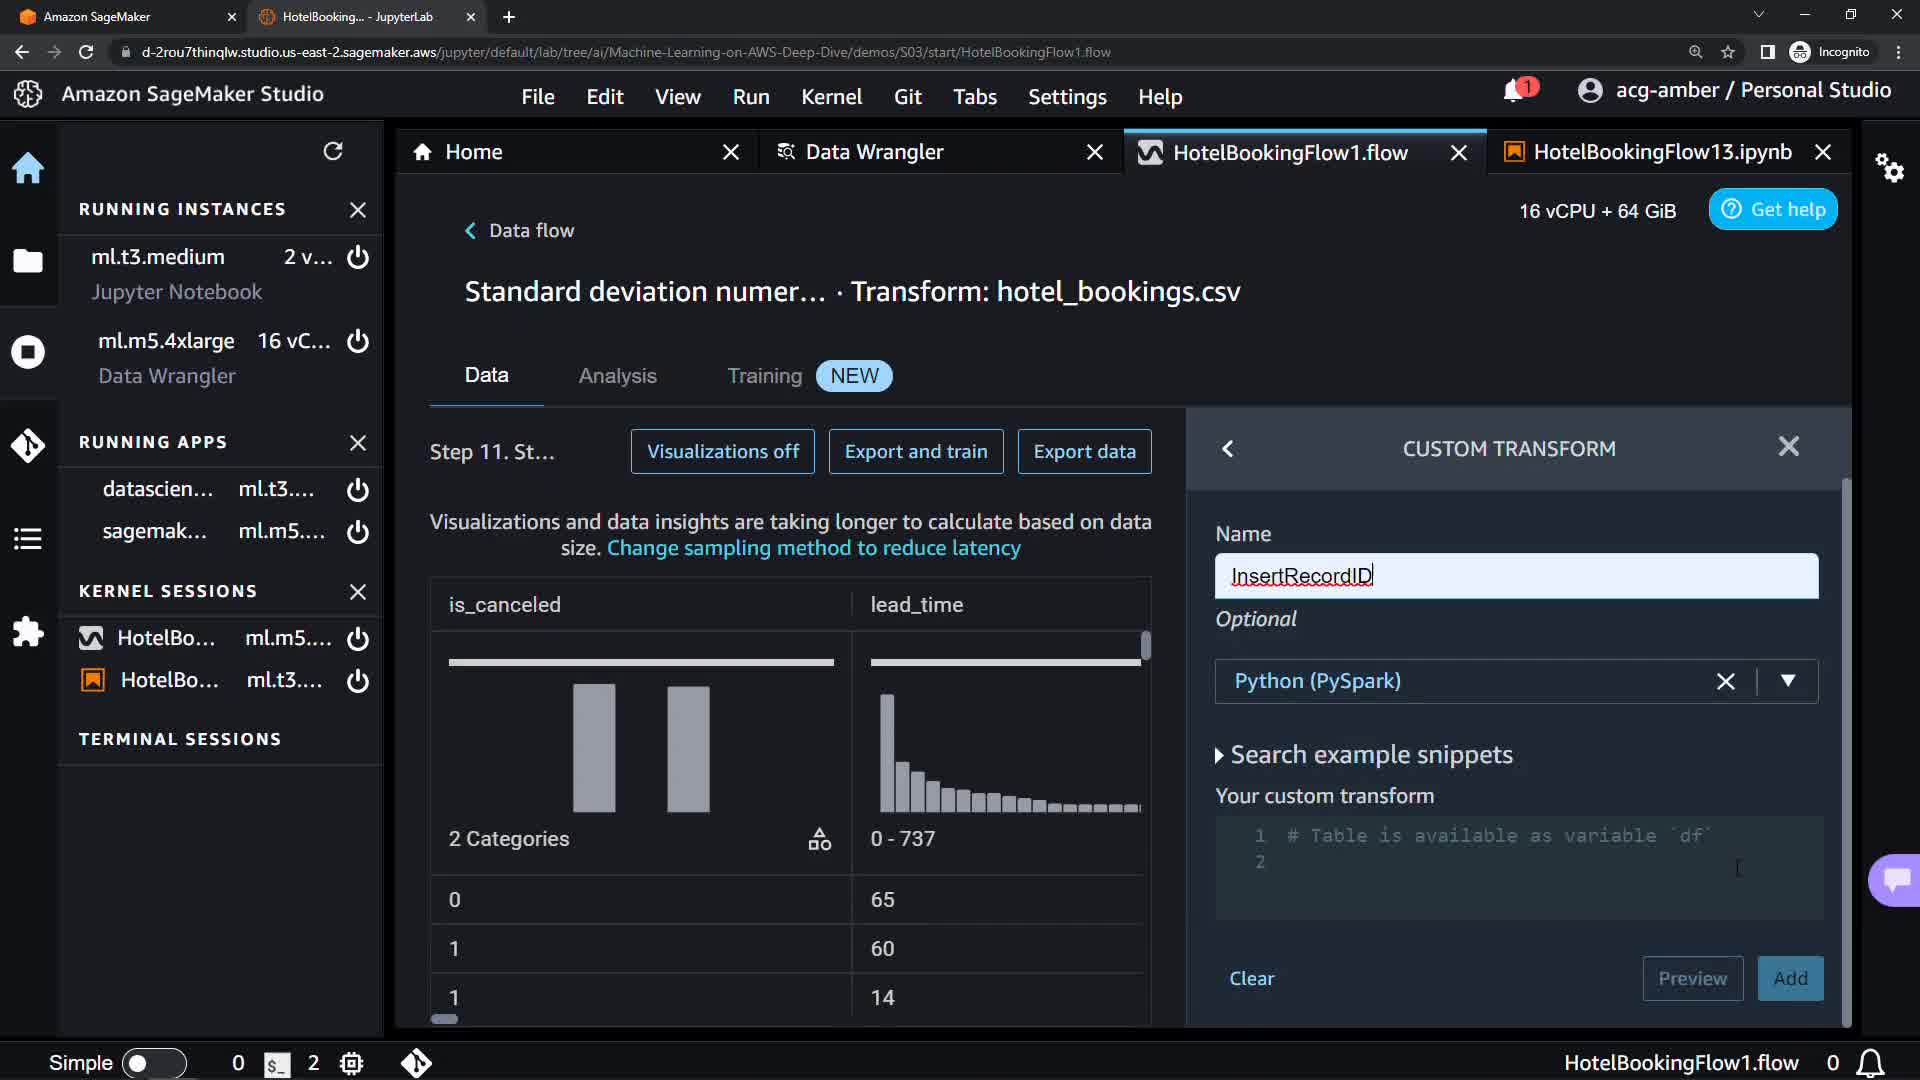Open the Kernel menu
This screenshot has height=1080, width=1920.
(x=831, y=97)
